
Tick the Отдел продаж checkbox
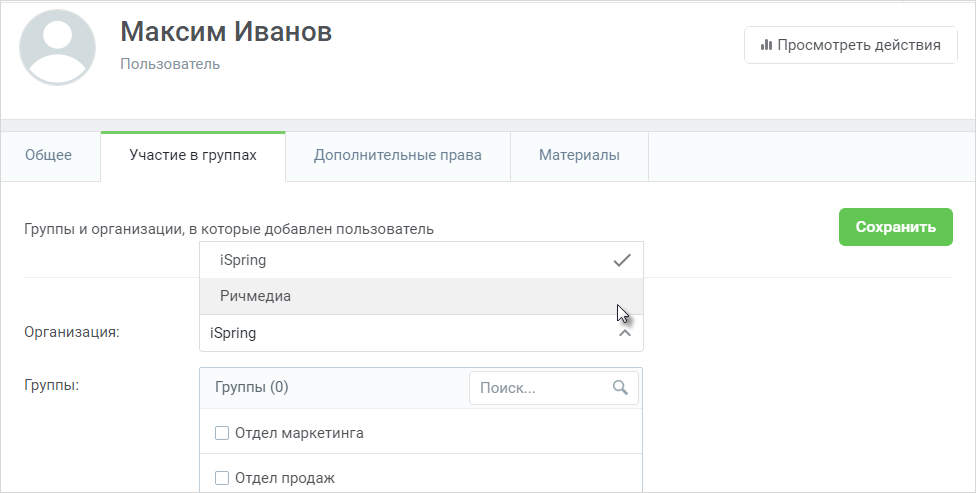coord(222,478)
